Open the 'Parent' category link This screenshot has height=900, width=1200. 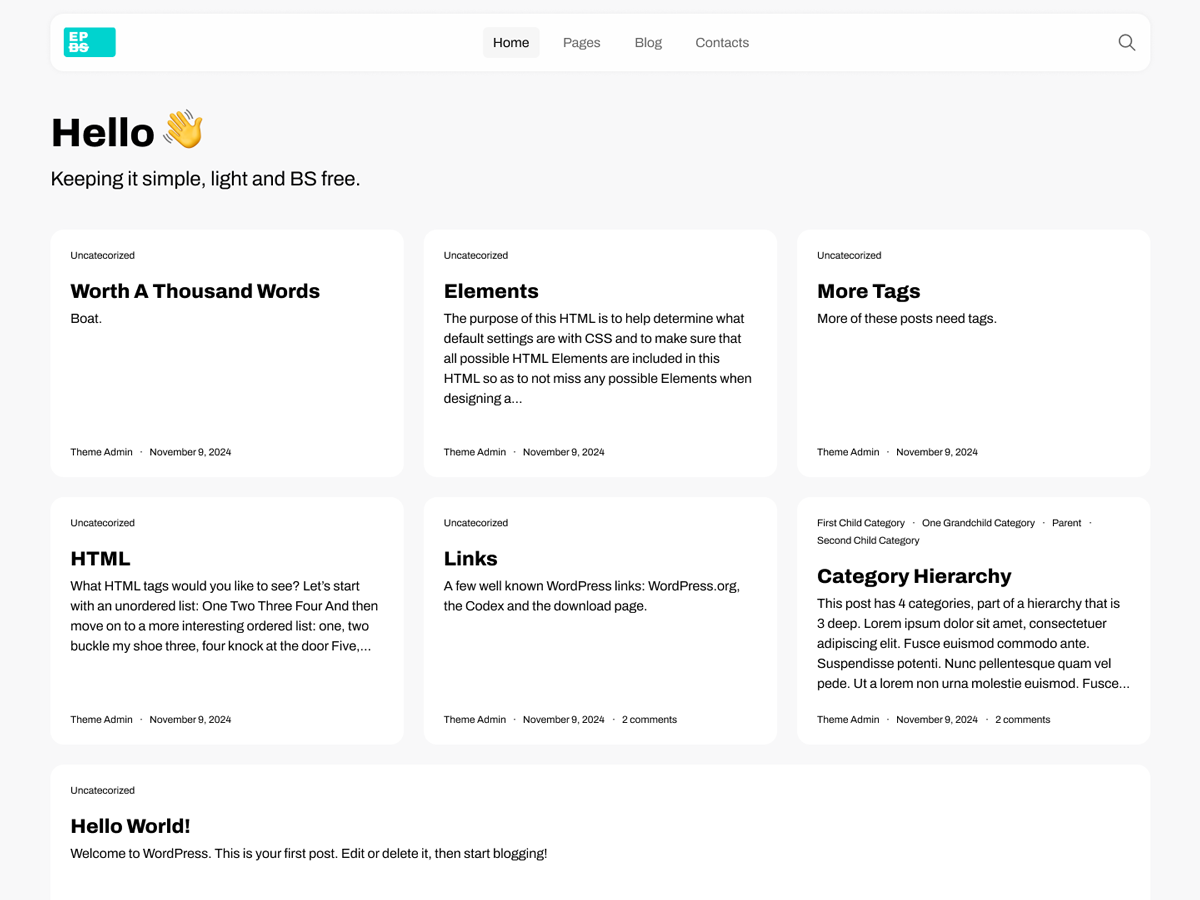(x=1066, y=522)
